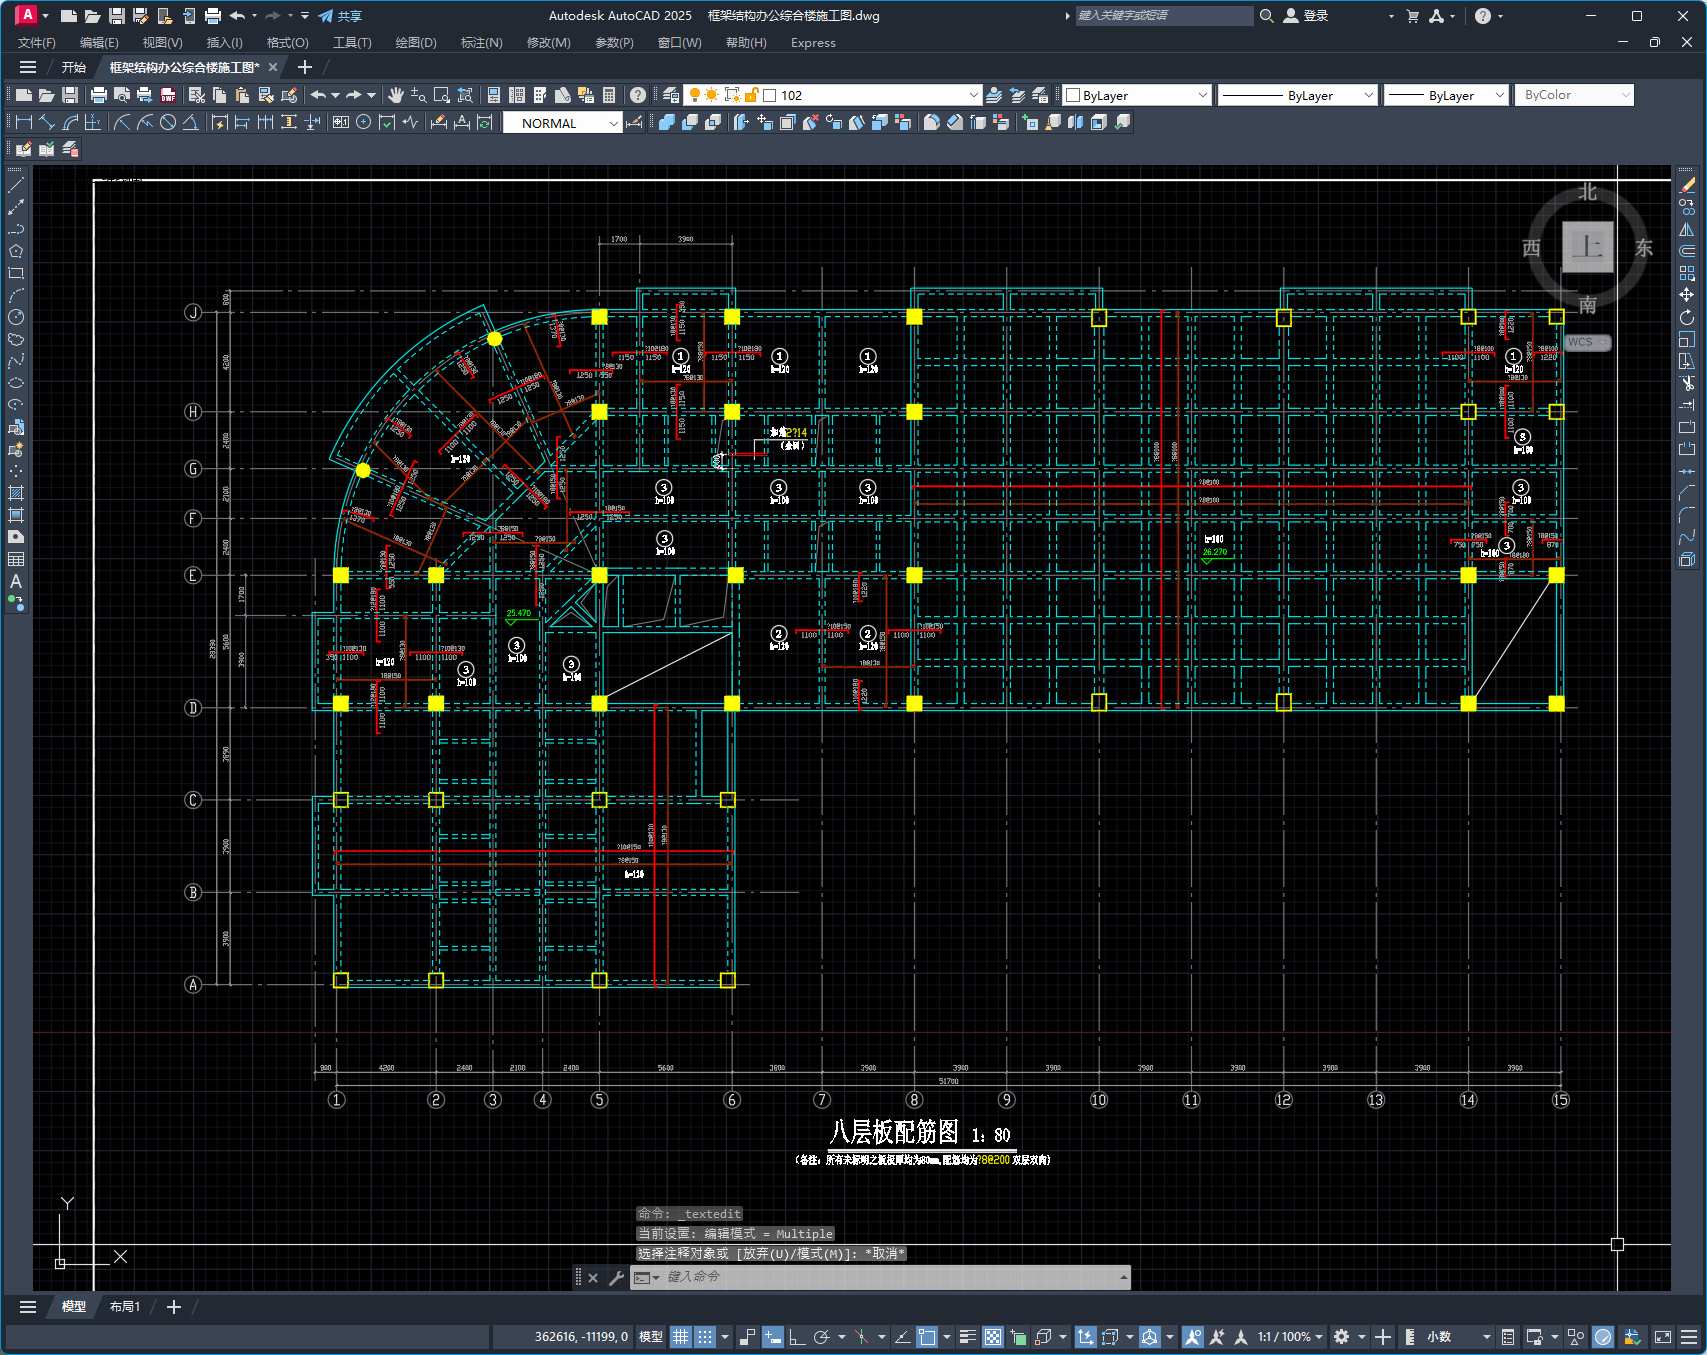Viewport: 1707px width, 1355px height.
Task: Toggle object snap in status bar
Action: point(927,1337)
